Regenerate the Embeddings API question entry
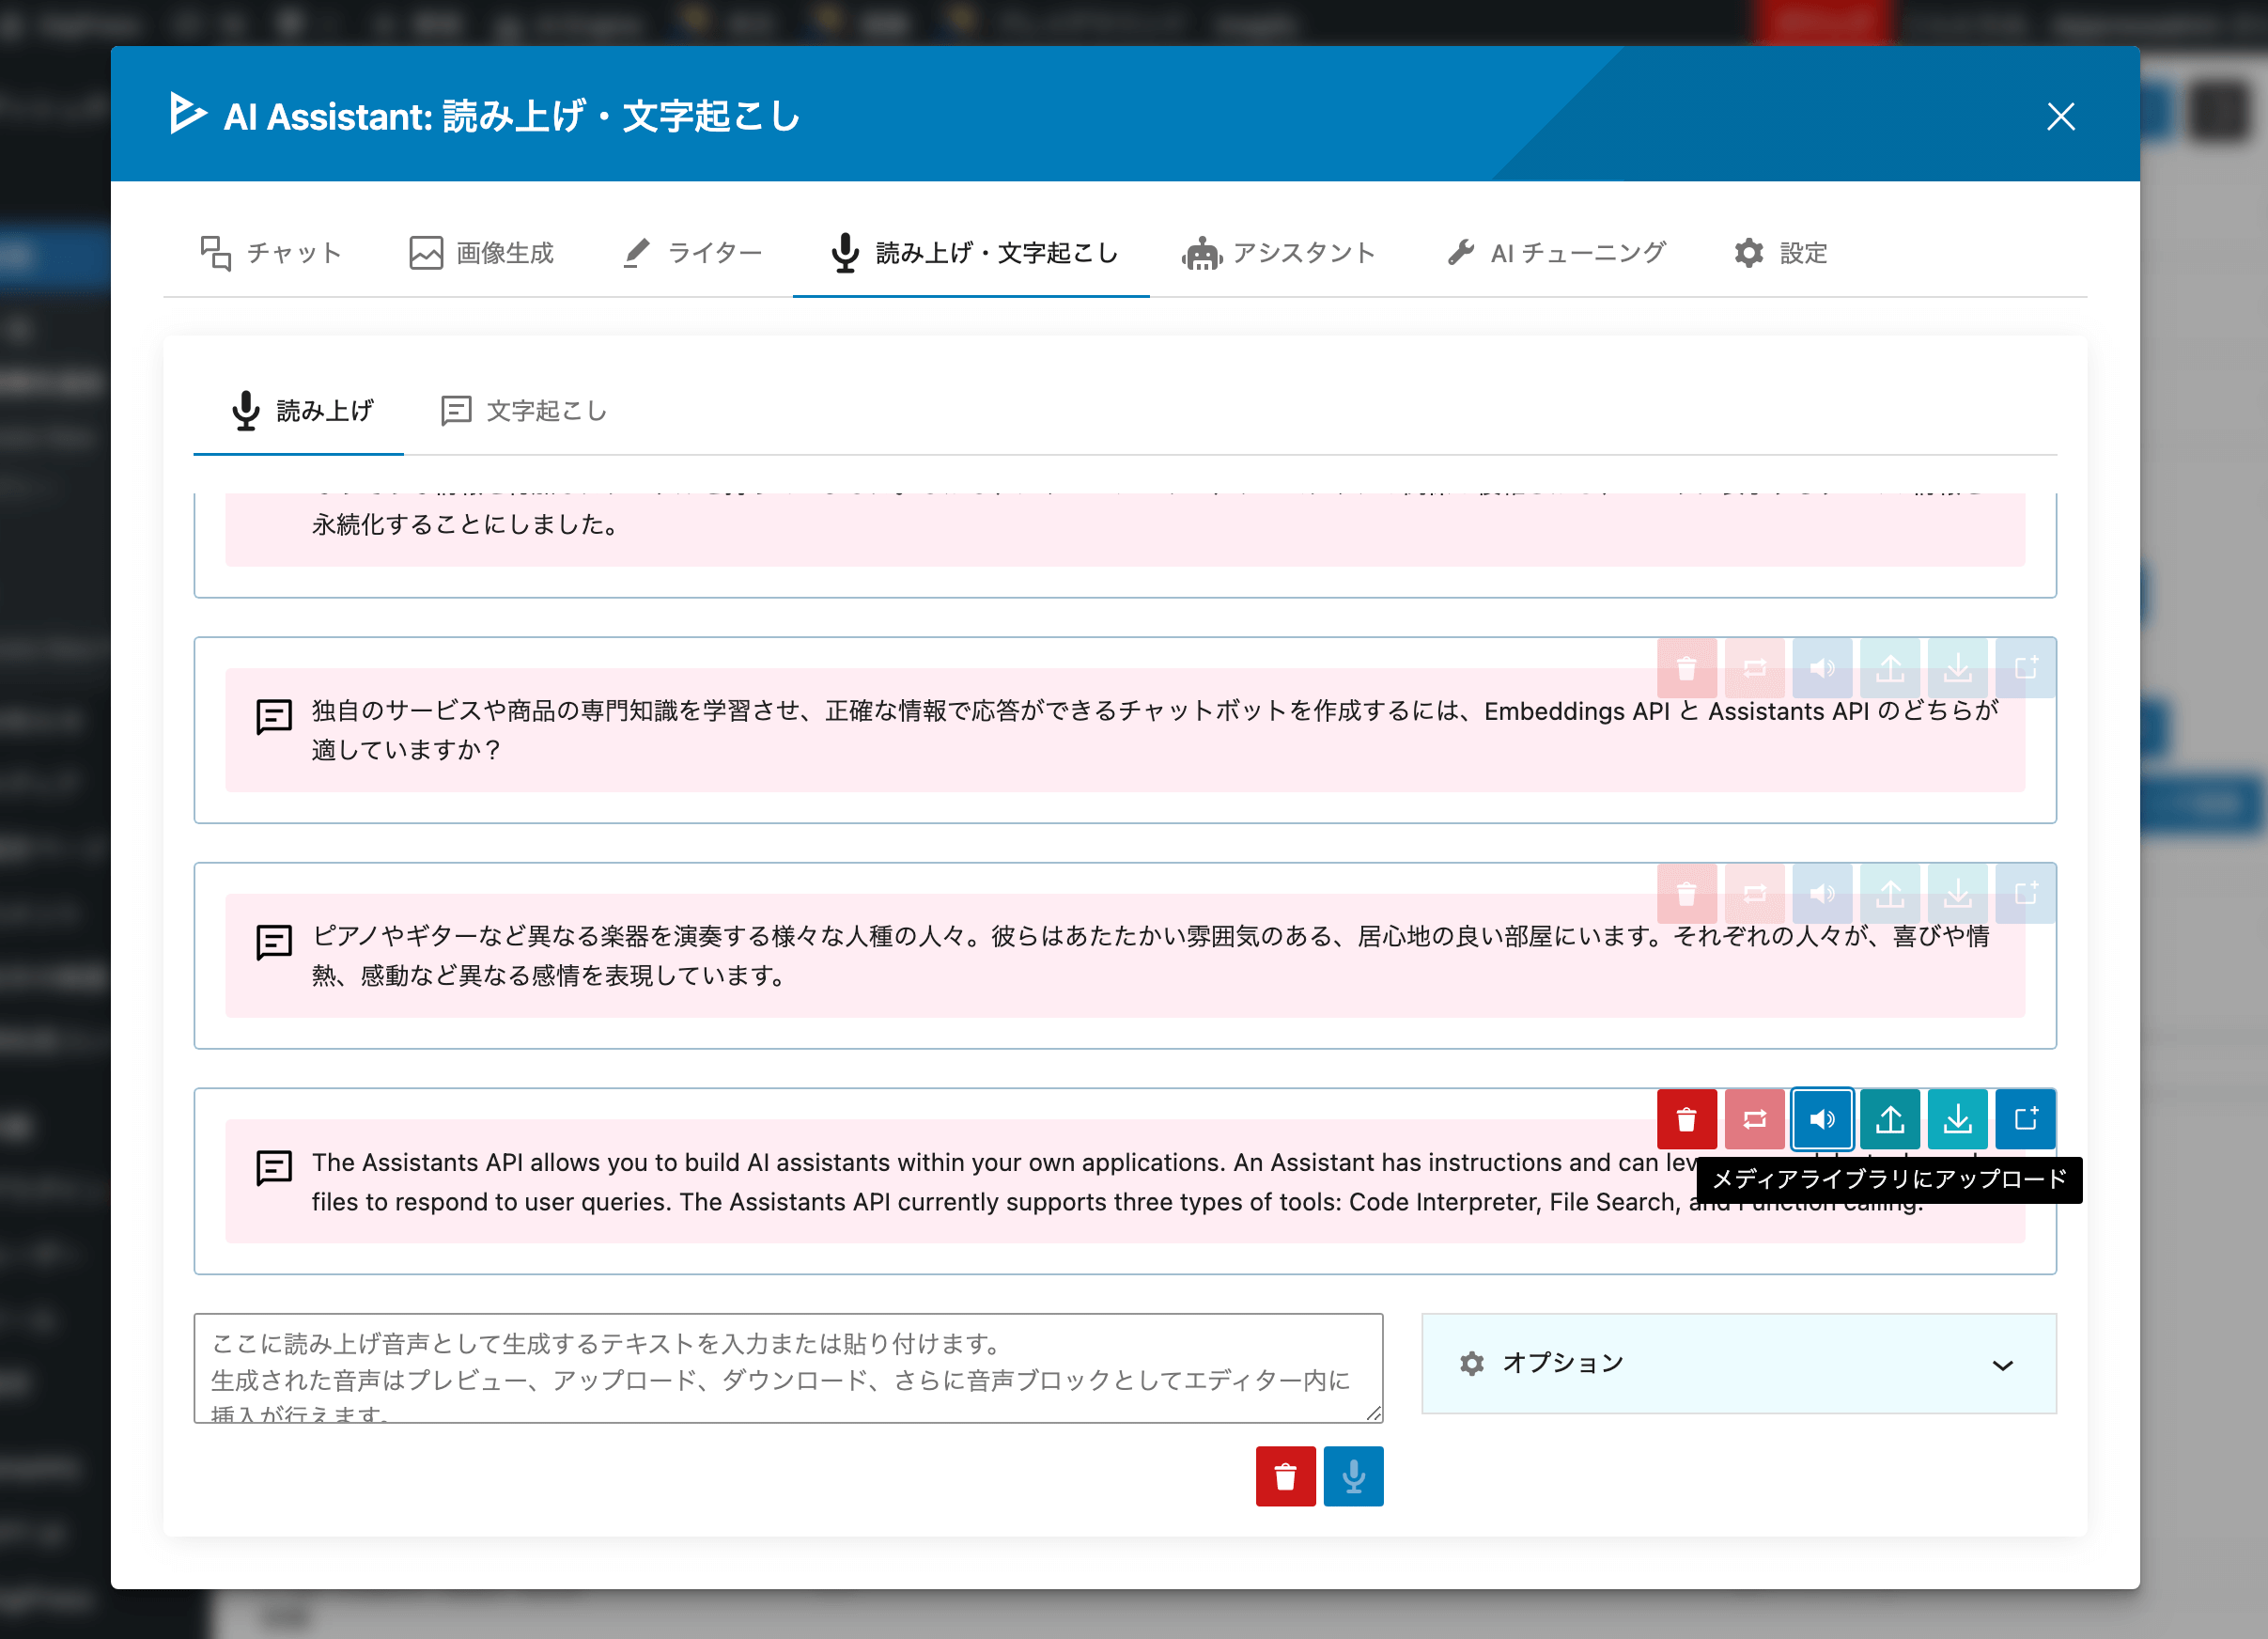Screen dimensions: 2268x1639 tap(1755, 668)
